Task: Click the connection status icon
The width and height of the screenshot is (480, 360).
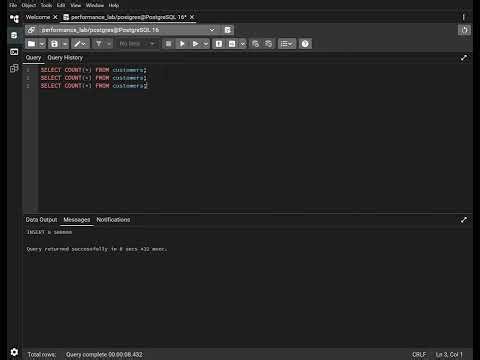Action: pos(31,30)
